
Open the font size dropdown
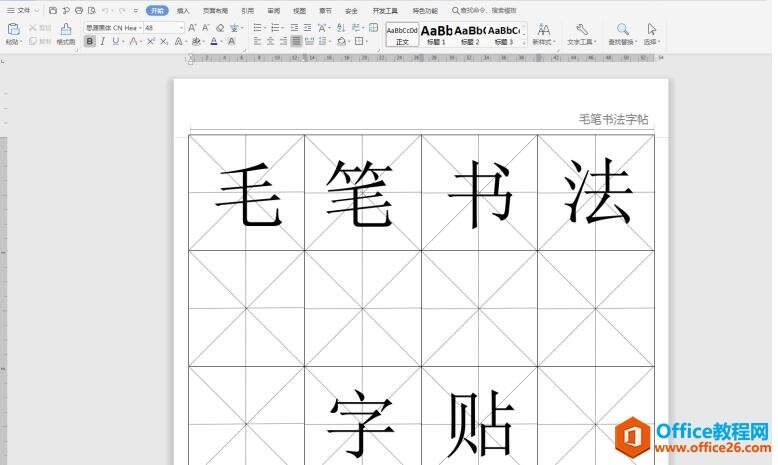(181, 28)
